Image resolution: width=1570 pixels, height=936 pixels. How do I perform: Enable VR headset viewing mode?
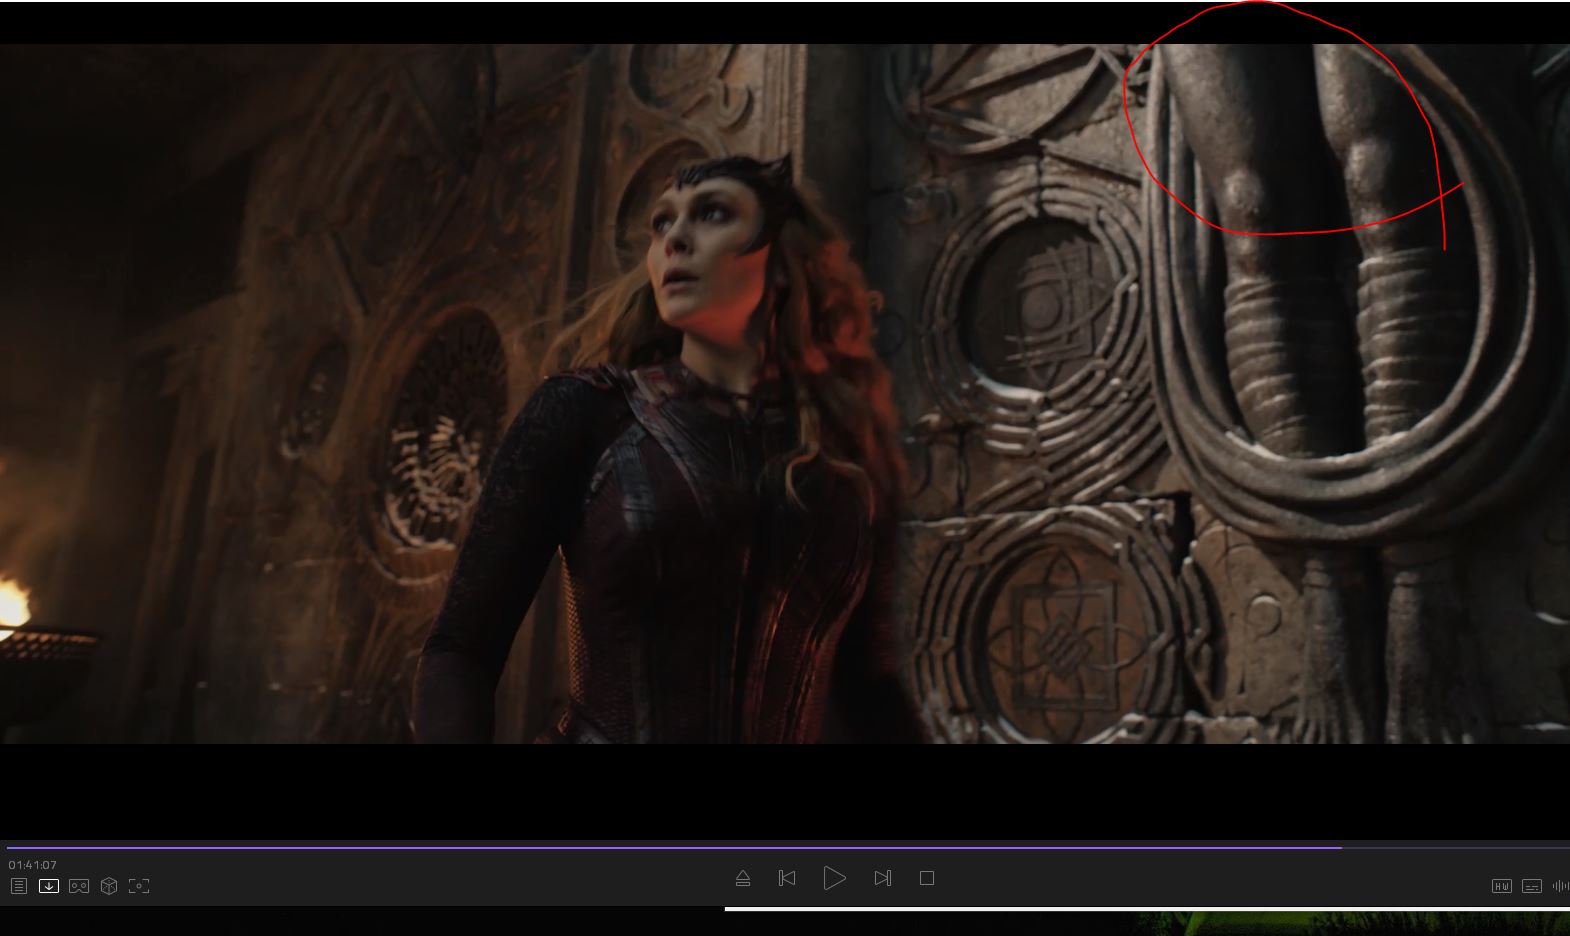[x=79, y=886]
